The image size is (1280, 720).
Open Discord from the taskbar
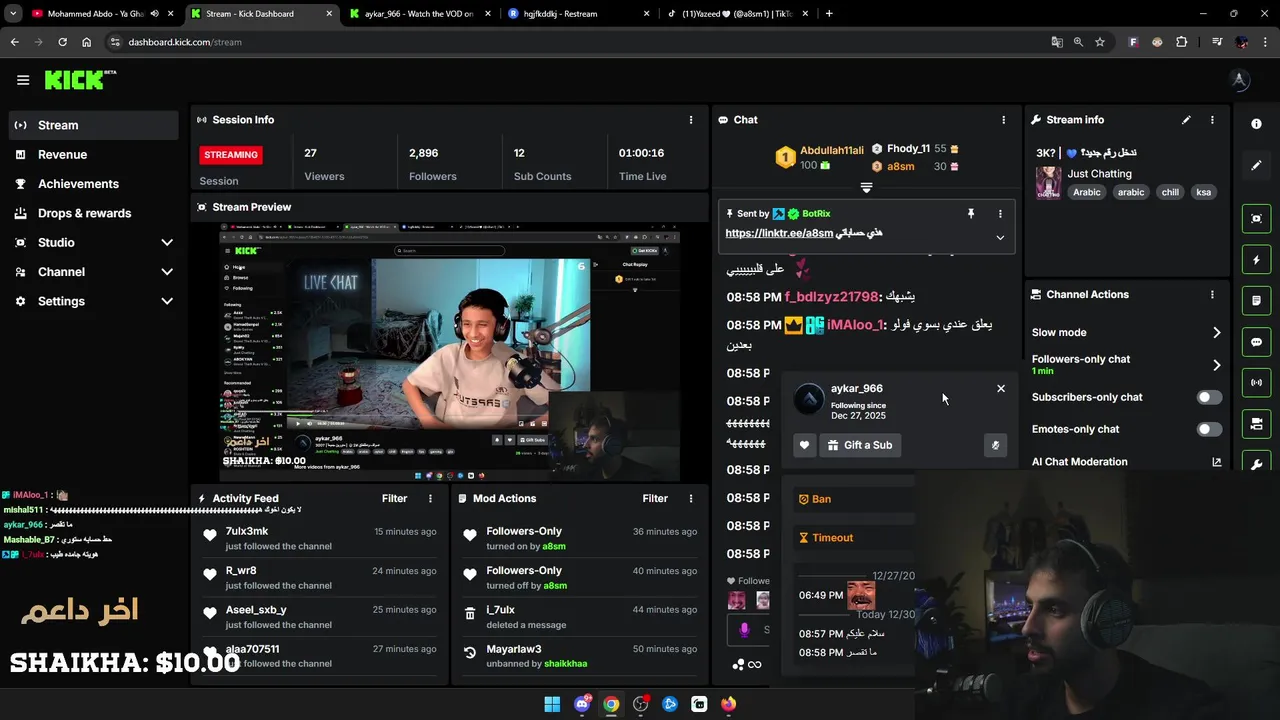(x=582, y=704)
